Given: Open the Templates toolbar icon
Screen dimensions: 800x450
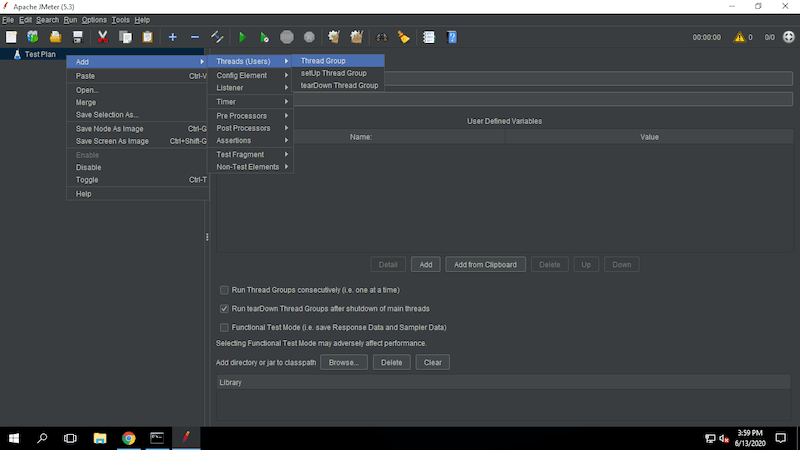Looking at the screenshot, I should click(33, 37).
